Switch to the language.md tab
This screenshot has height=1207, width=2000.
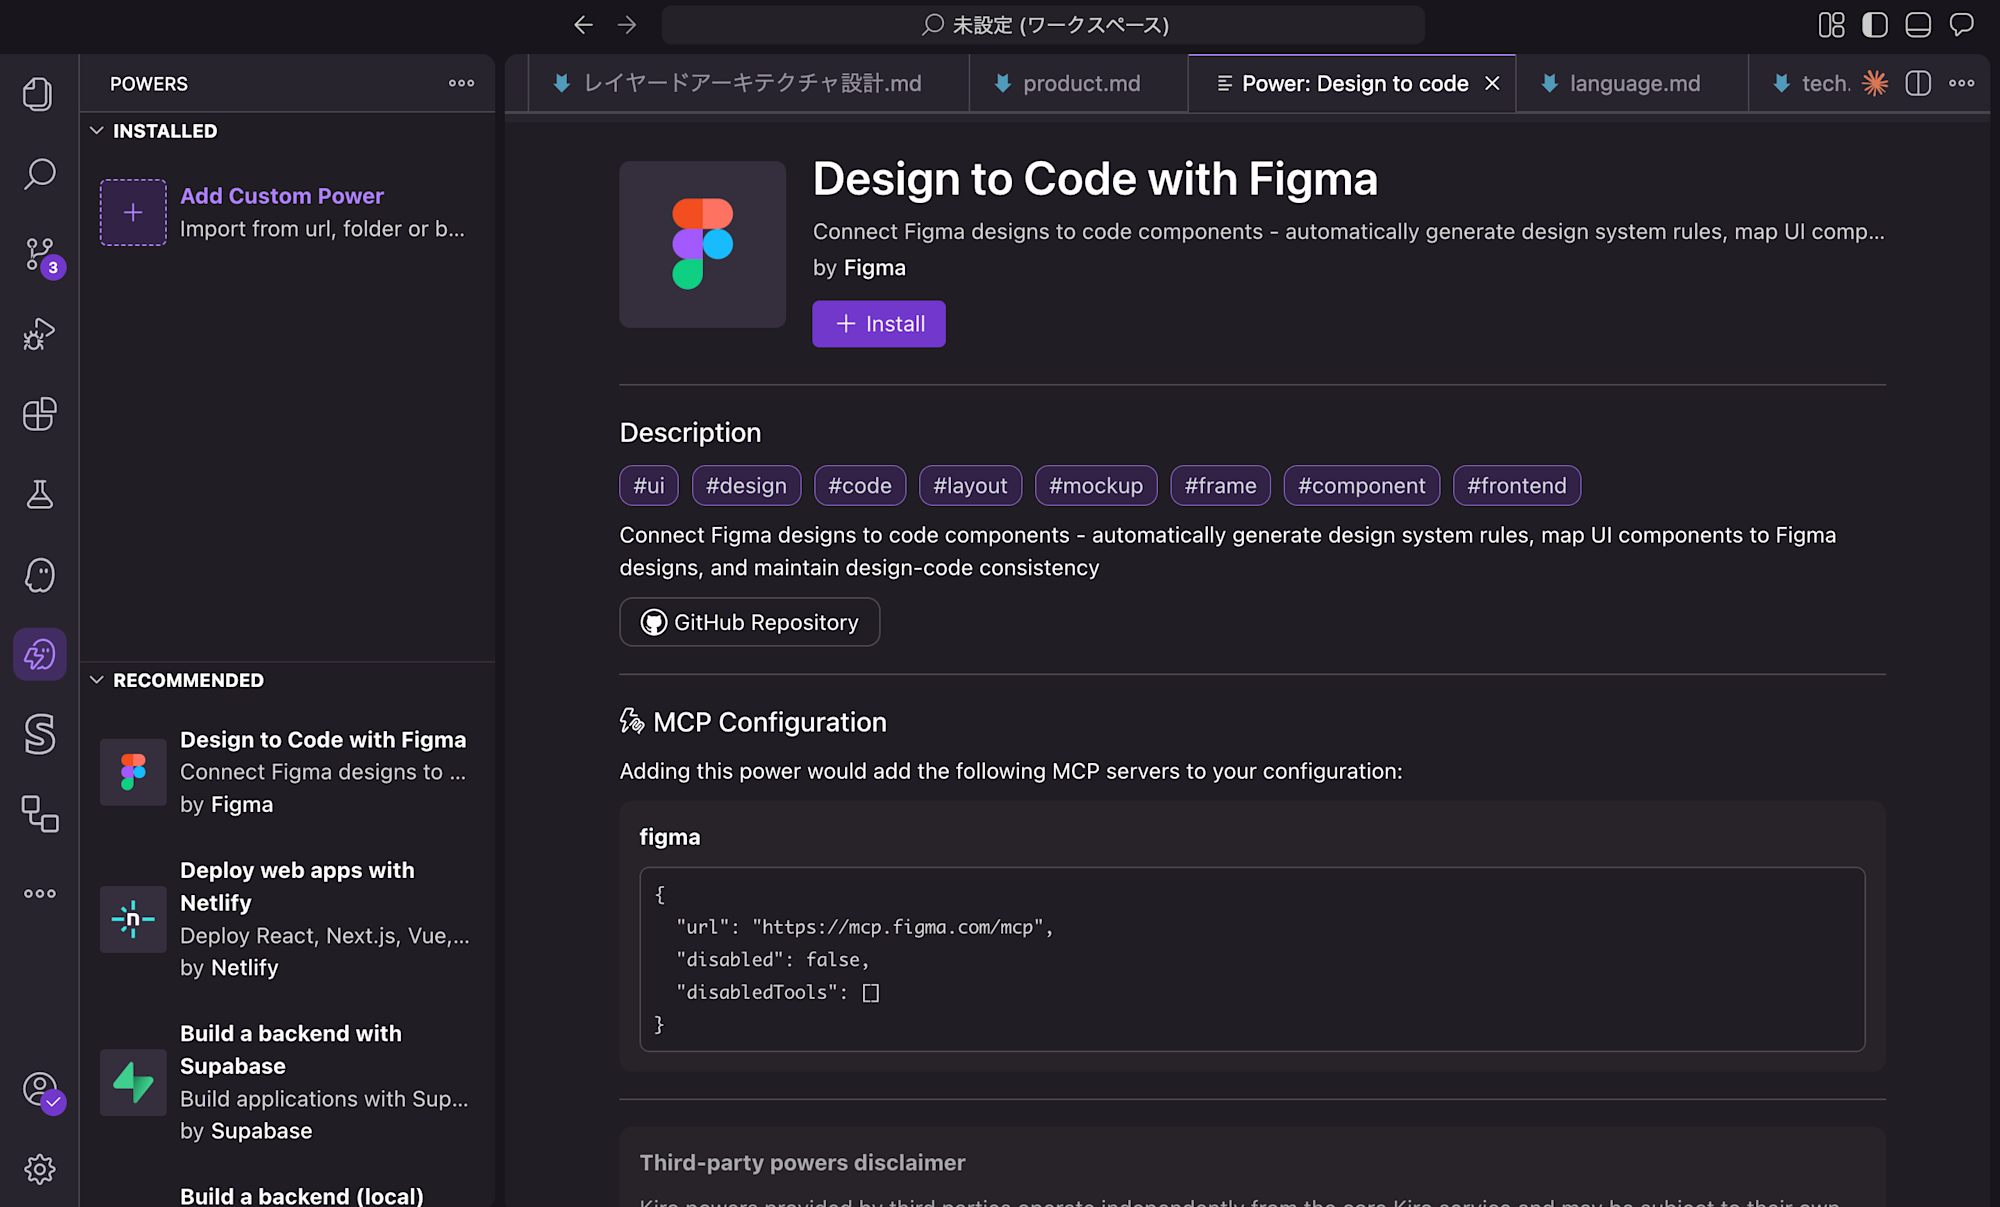pyautogui.click(x=1633, y=84)
